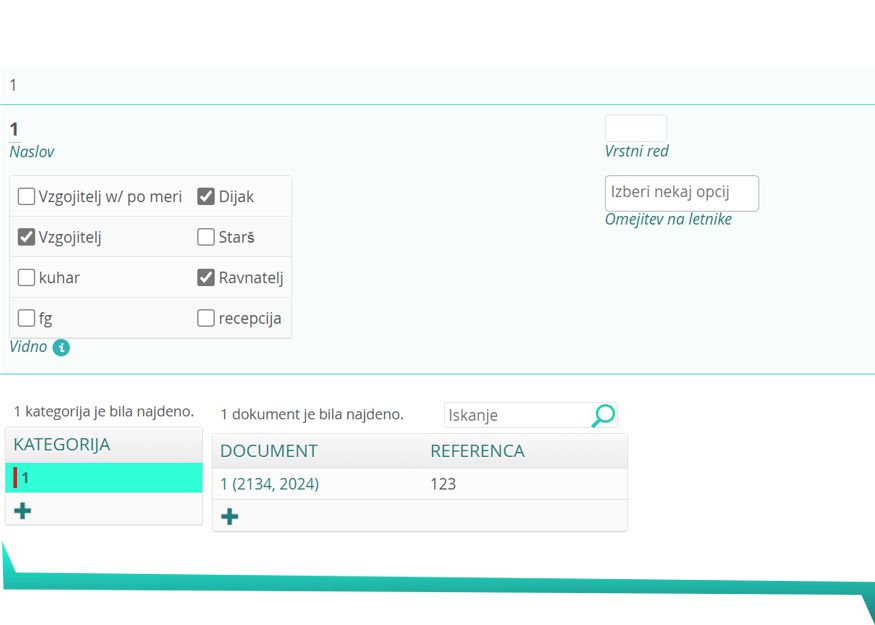Screen dimensions: 875x625
Task: Select category 1 in the Kategorija list
Action: (x=104, y=478)
